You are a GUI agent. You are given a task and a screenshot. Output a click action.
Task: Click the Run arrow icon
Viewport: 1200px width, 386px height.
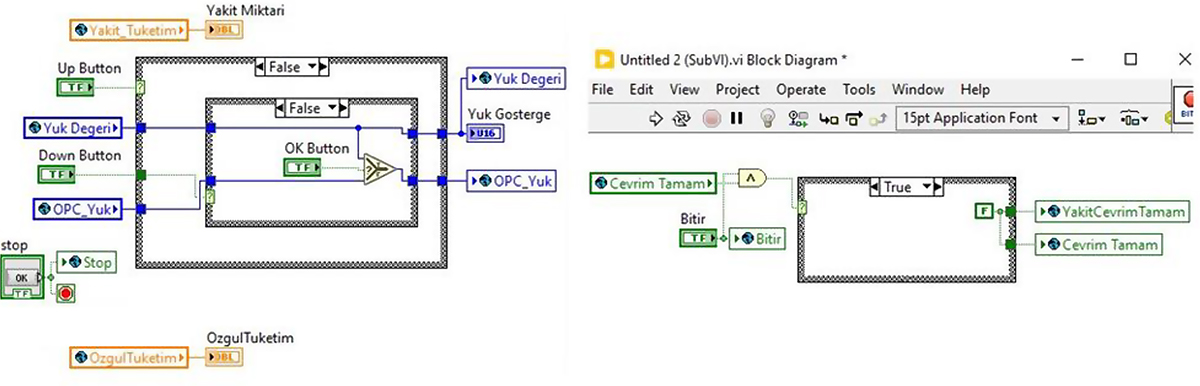tap(656, 118)
